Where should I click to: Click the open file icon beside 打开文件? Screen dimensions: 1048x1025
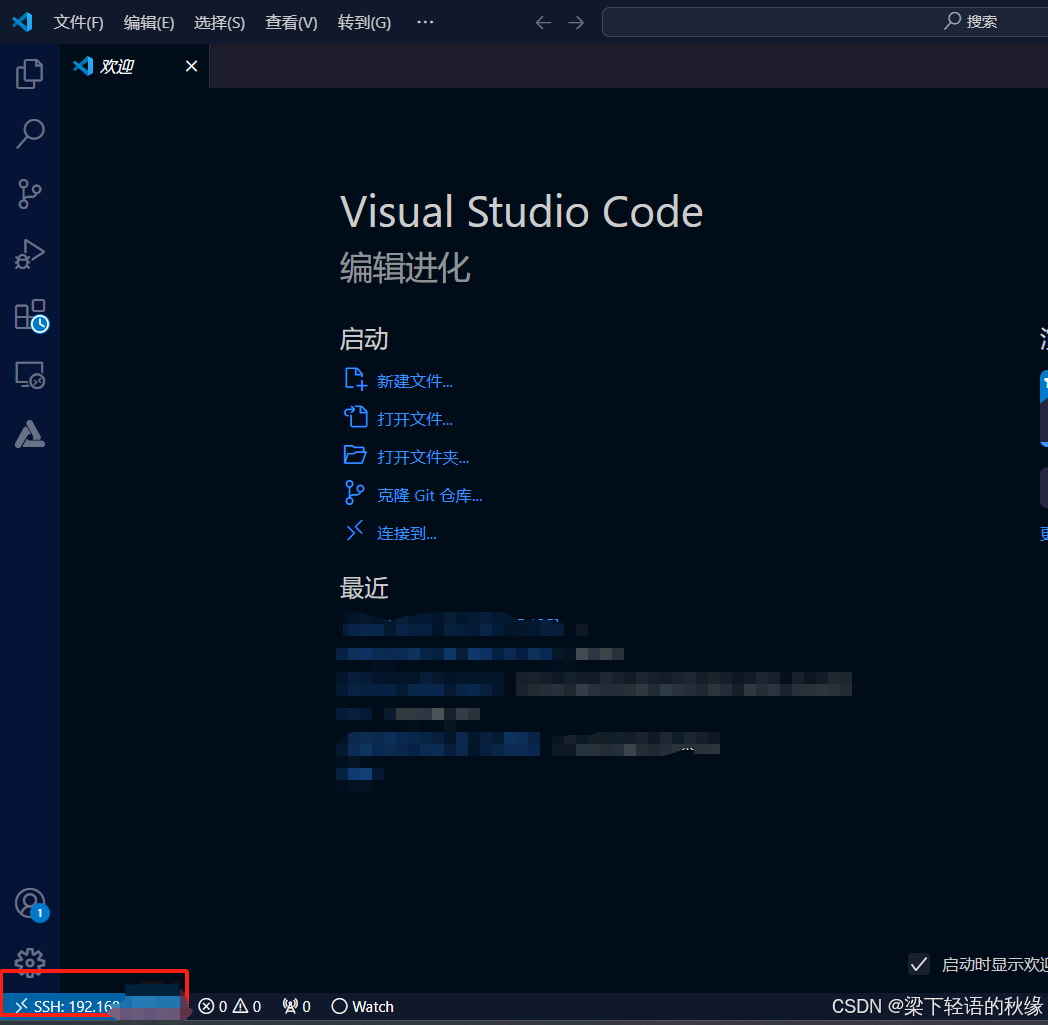point(356,417)
